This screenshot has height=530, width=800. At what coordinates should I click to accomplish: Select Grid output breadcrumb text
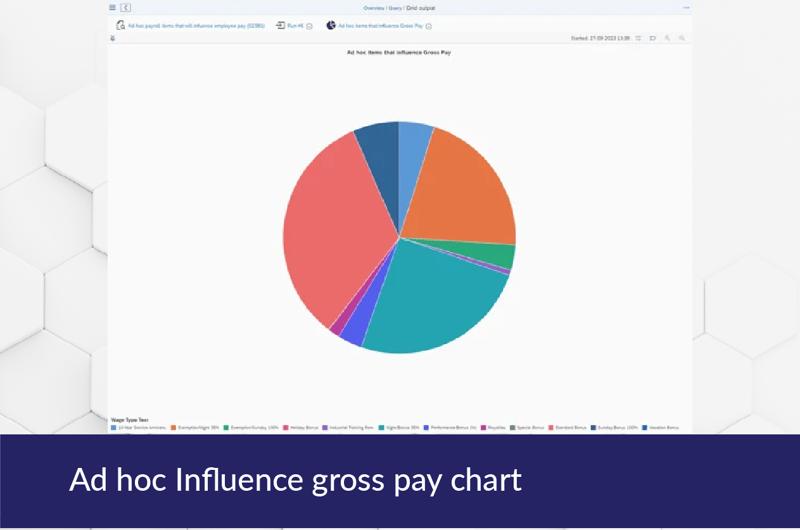(x=420, y=8)
